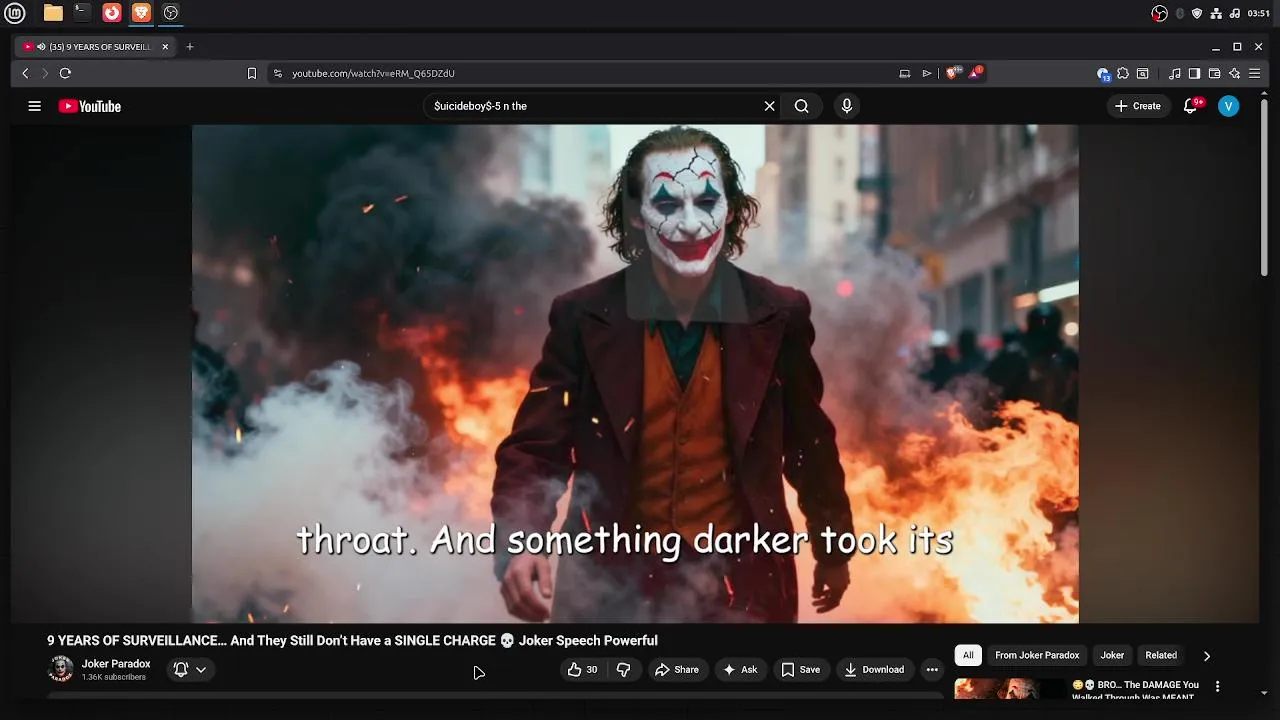Select the All filter chip
The height and width of the screenshot is (720, 1280).
coord(968,655)
